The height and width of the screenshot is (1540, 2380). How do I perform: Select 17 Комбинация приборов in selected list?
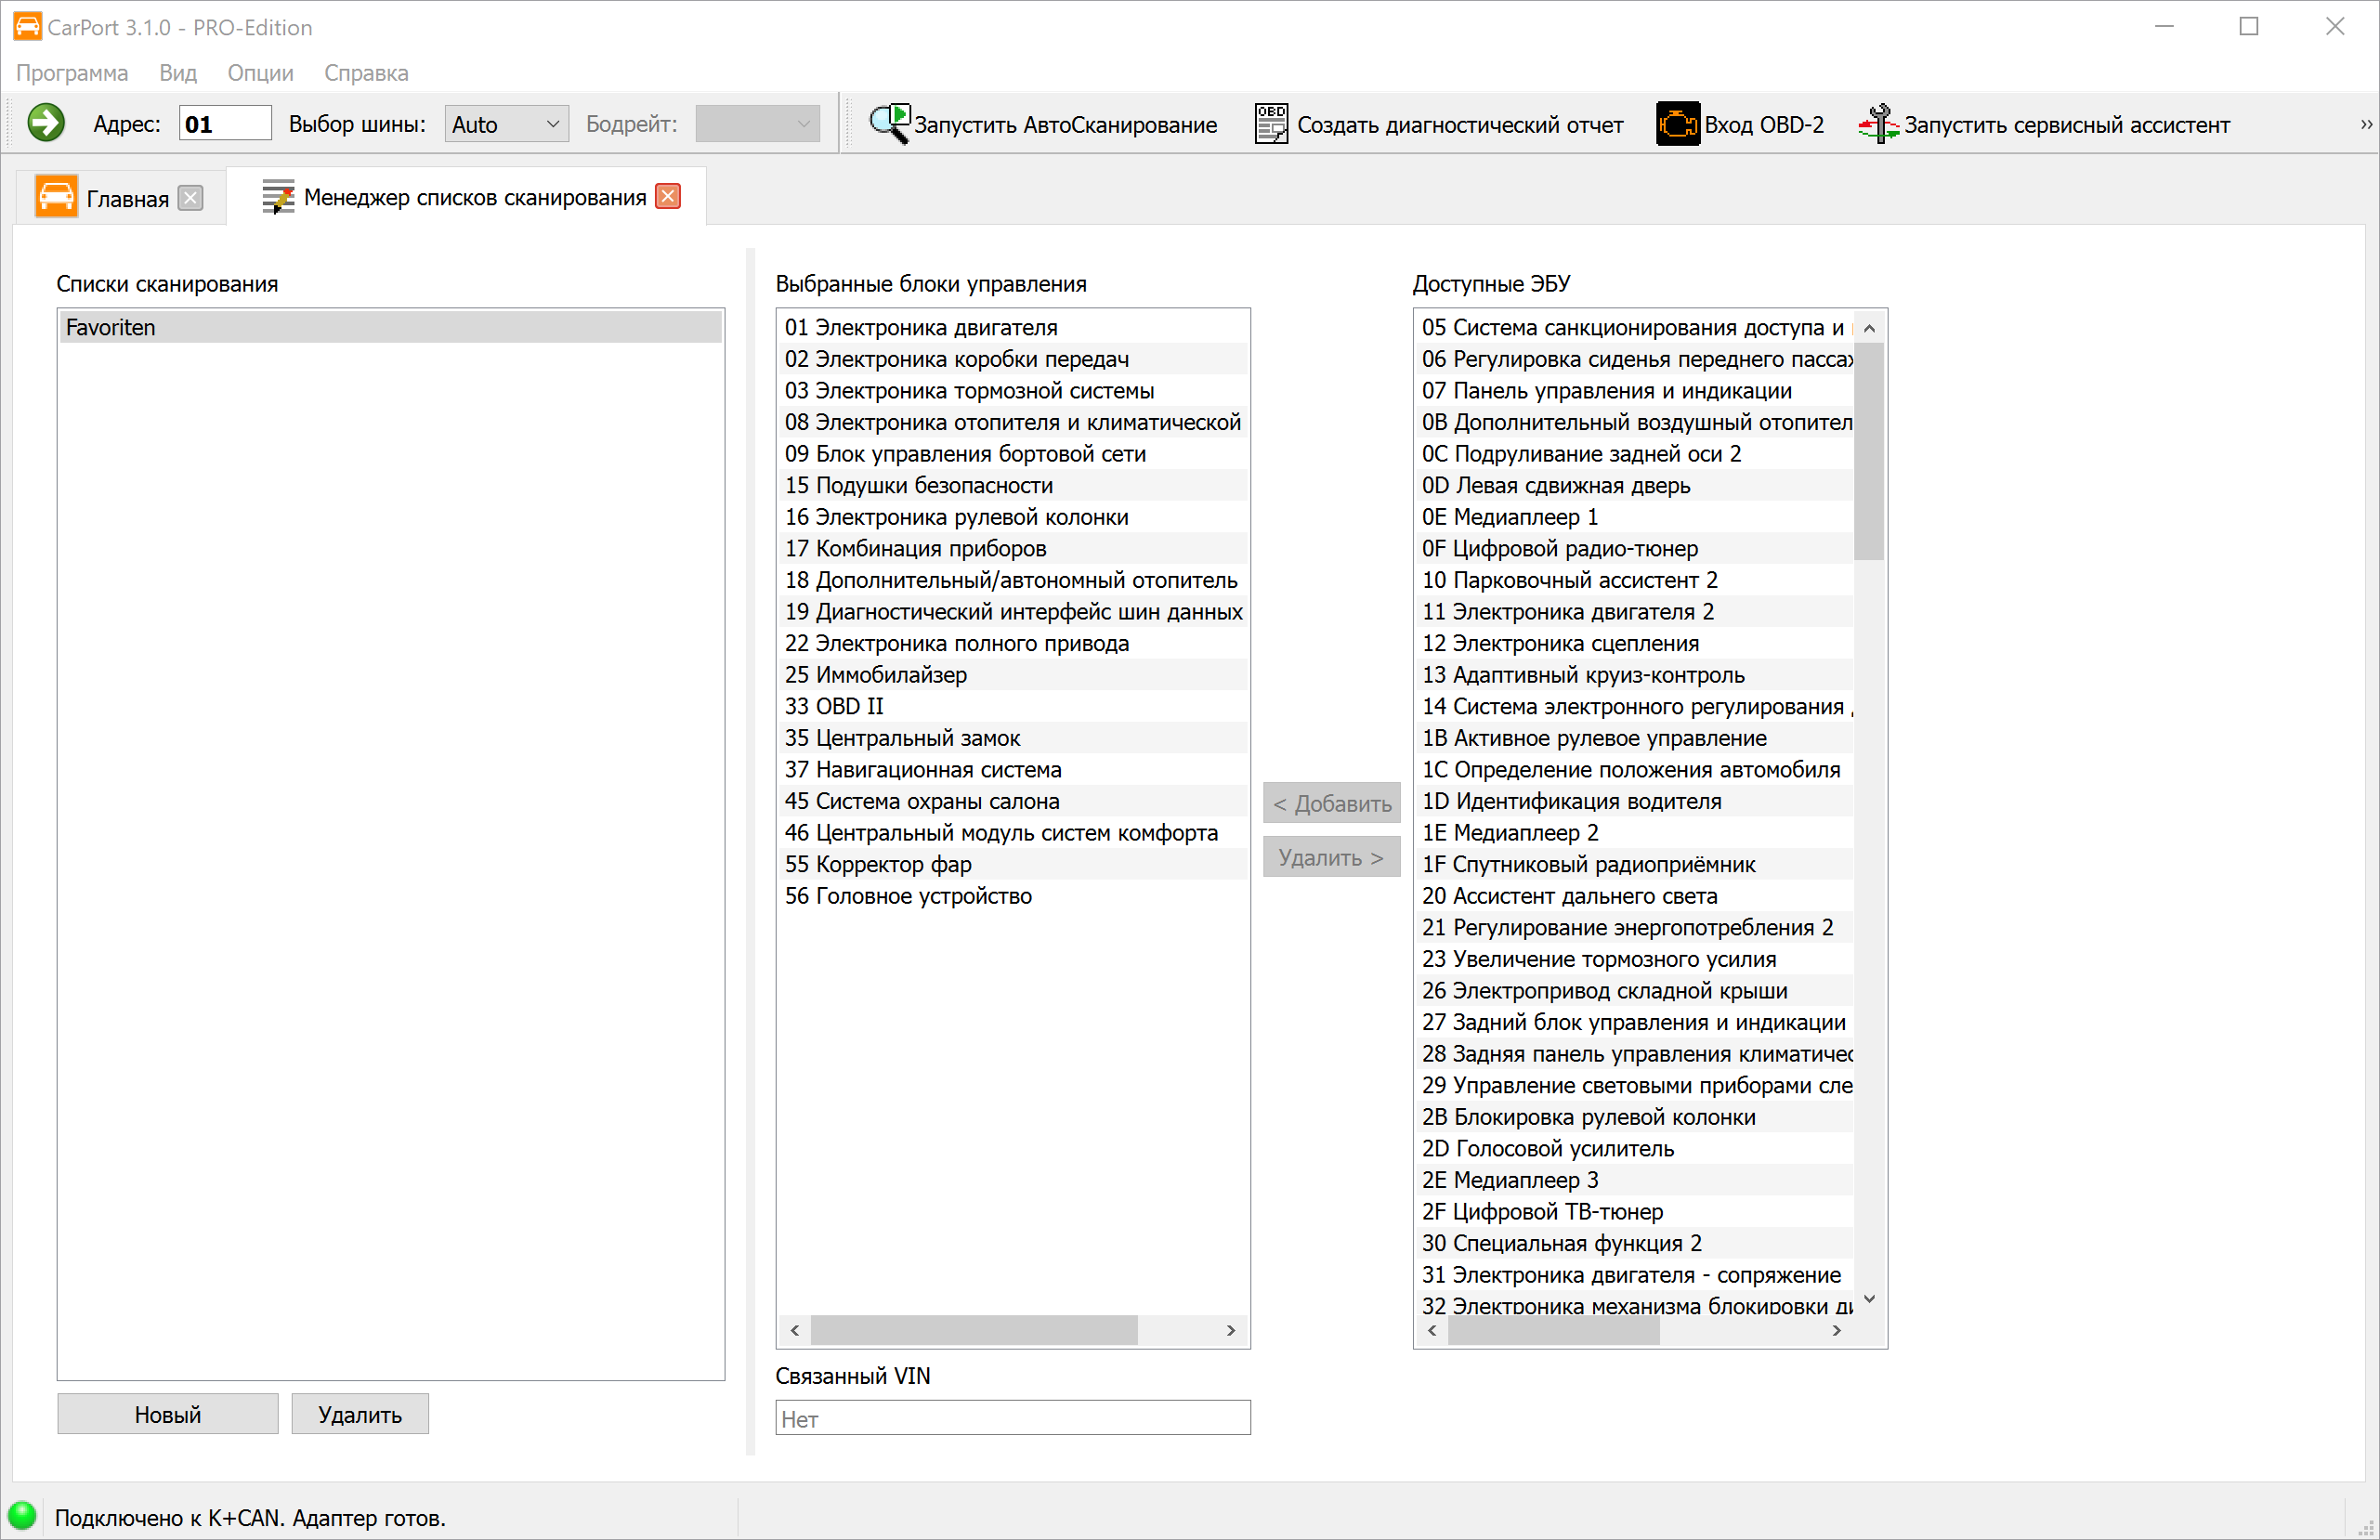pos(915,548)
